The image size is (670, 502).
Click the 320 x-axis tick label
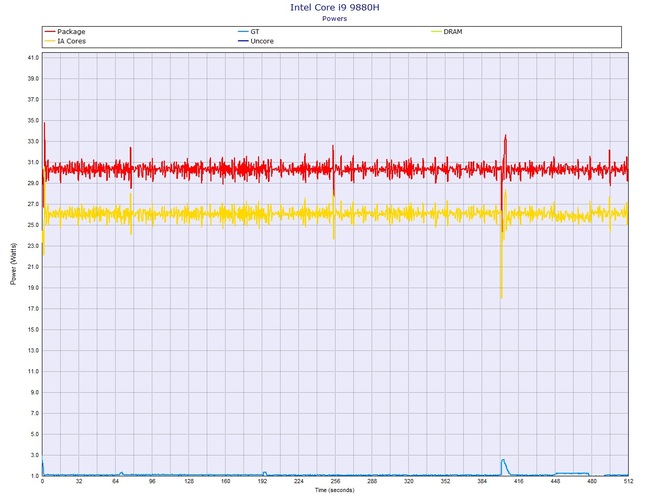pos(409,481)
